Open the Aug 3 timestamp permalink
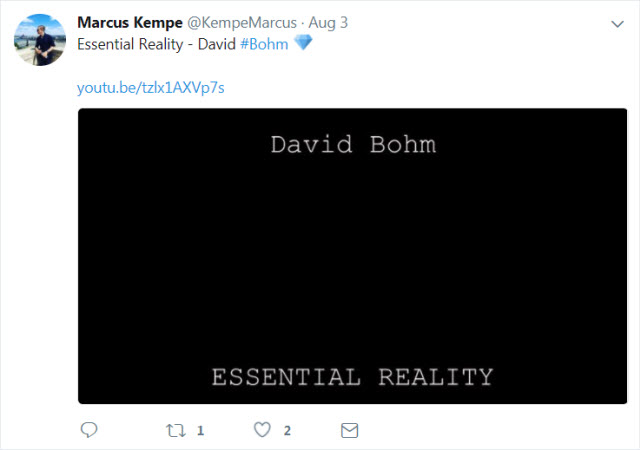The width and height of the screenshot is (640, 450). click(x=328, y=23)
